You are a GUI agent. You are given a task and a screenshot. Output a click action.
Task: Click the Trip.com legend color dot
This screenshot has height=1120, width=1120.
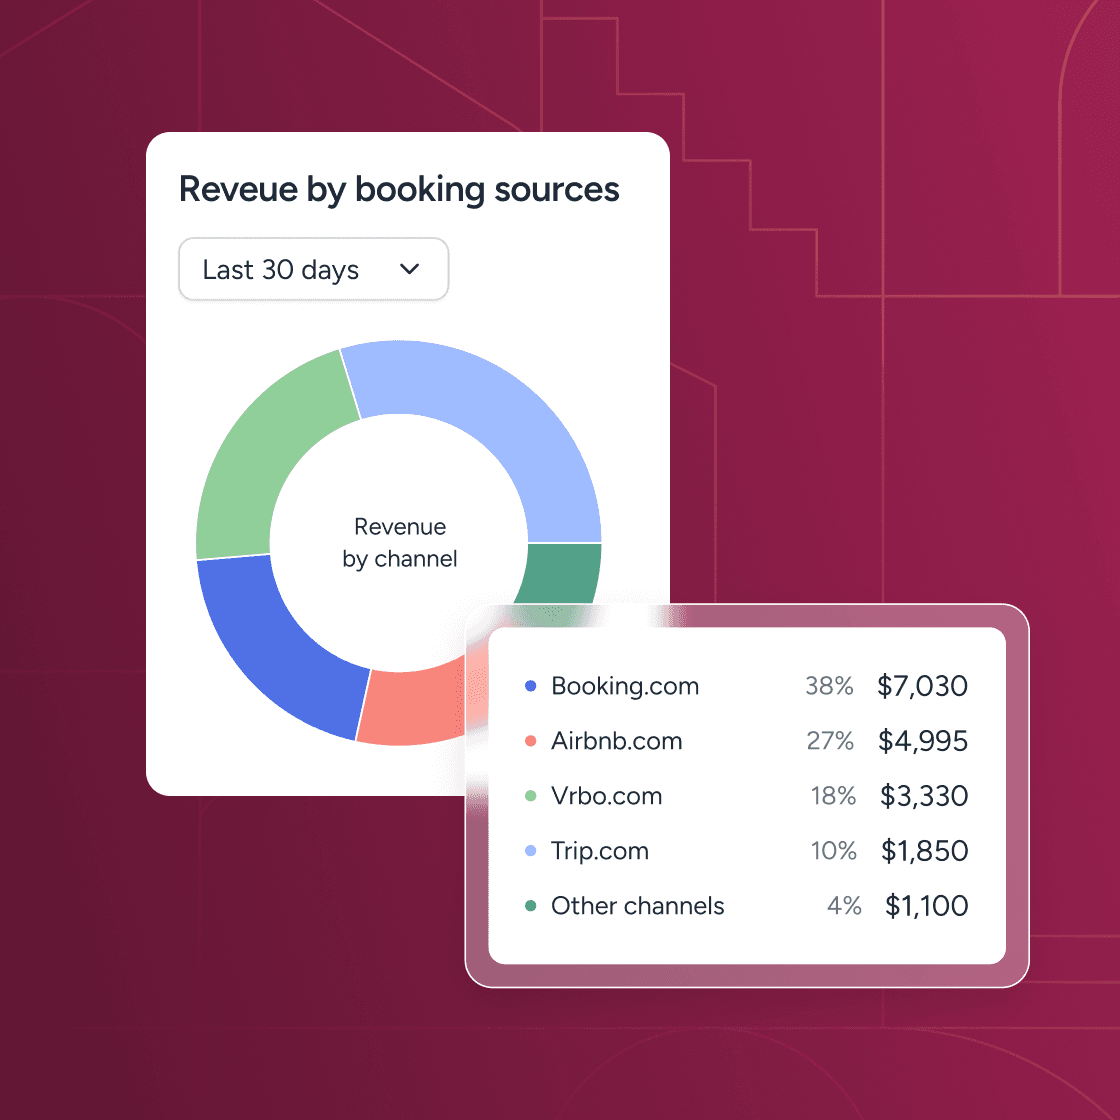(x=531, y=851)
